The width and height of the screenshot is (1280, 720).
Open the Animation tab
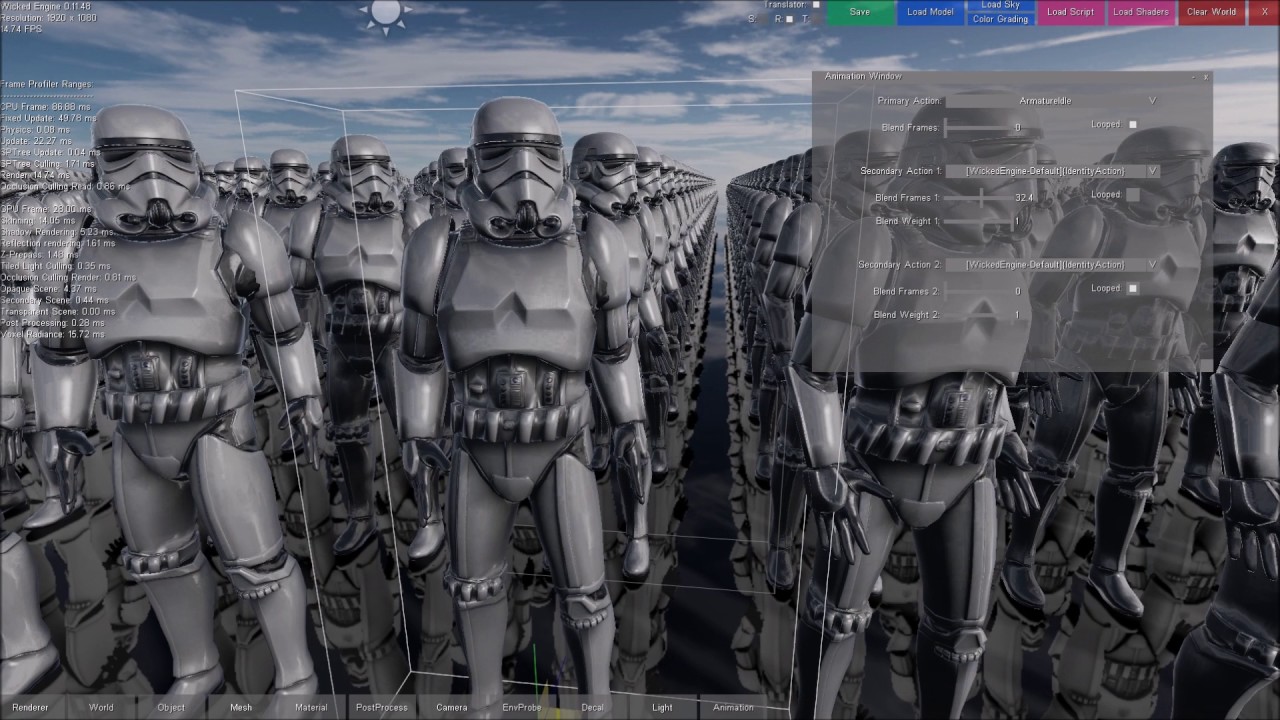click(x=733, y=707)
